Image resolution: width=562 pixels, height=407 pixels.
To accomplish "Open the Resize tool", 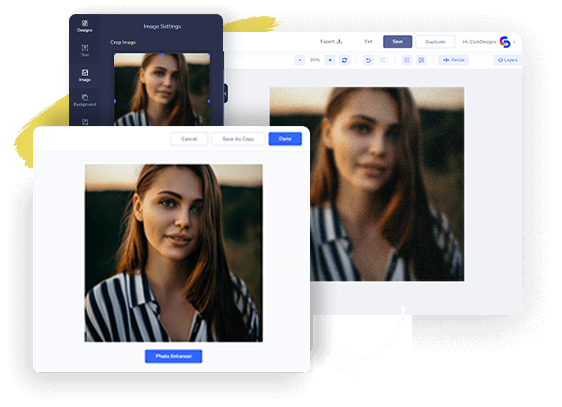I will click(x=454, y=60).
